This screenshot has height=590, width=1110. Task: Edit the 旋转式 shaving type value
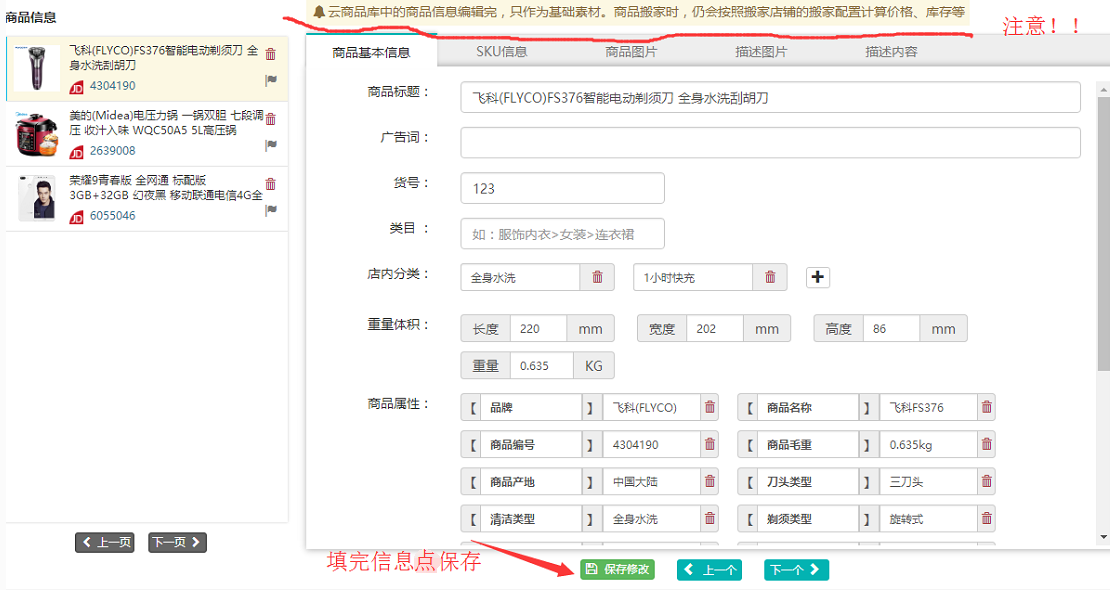pyautogui.click(x=929, y=518)
